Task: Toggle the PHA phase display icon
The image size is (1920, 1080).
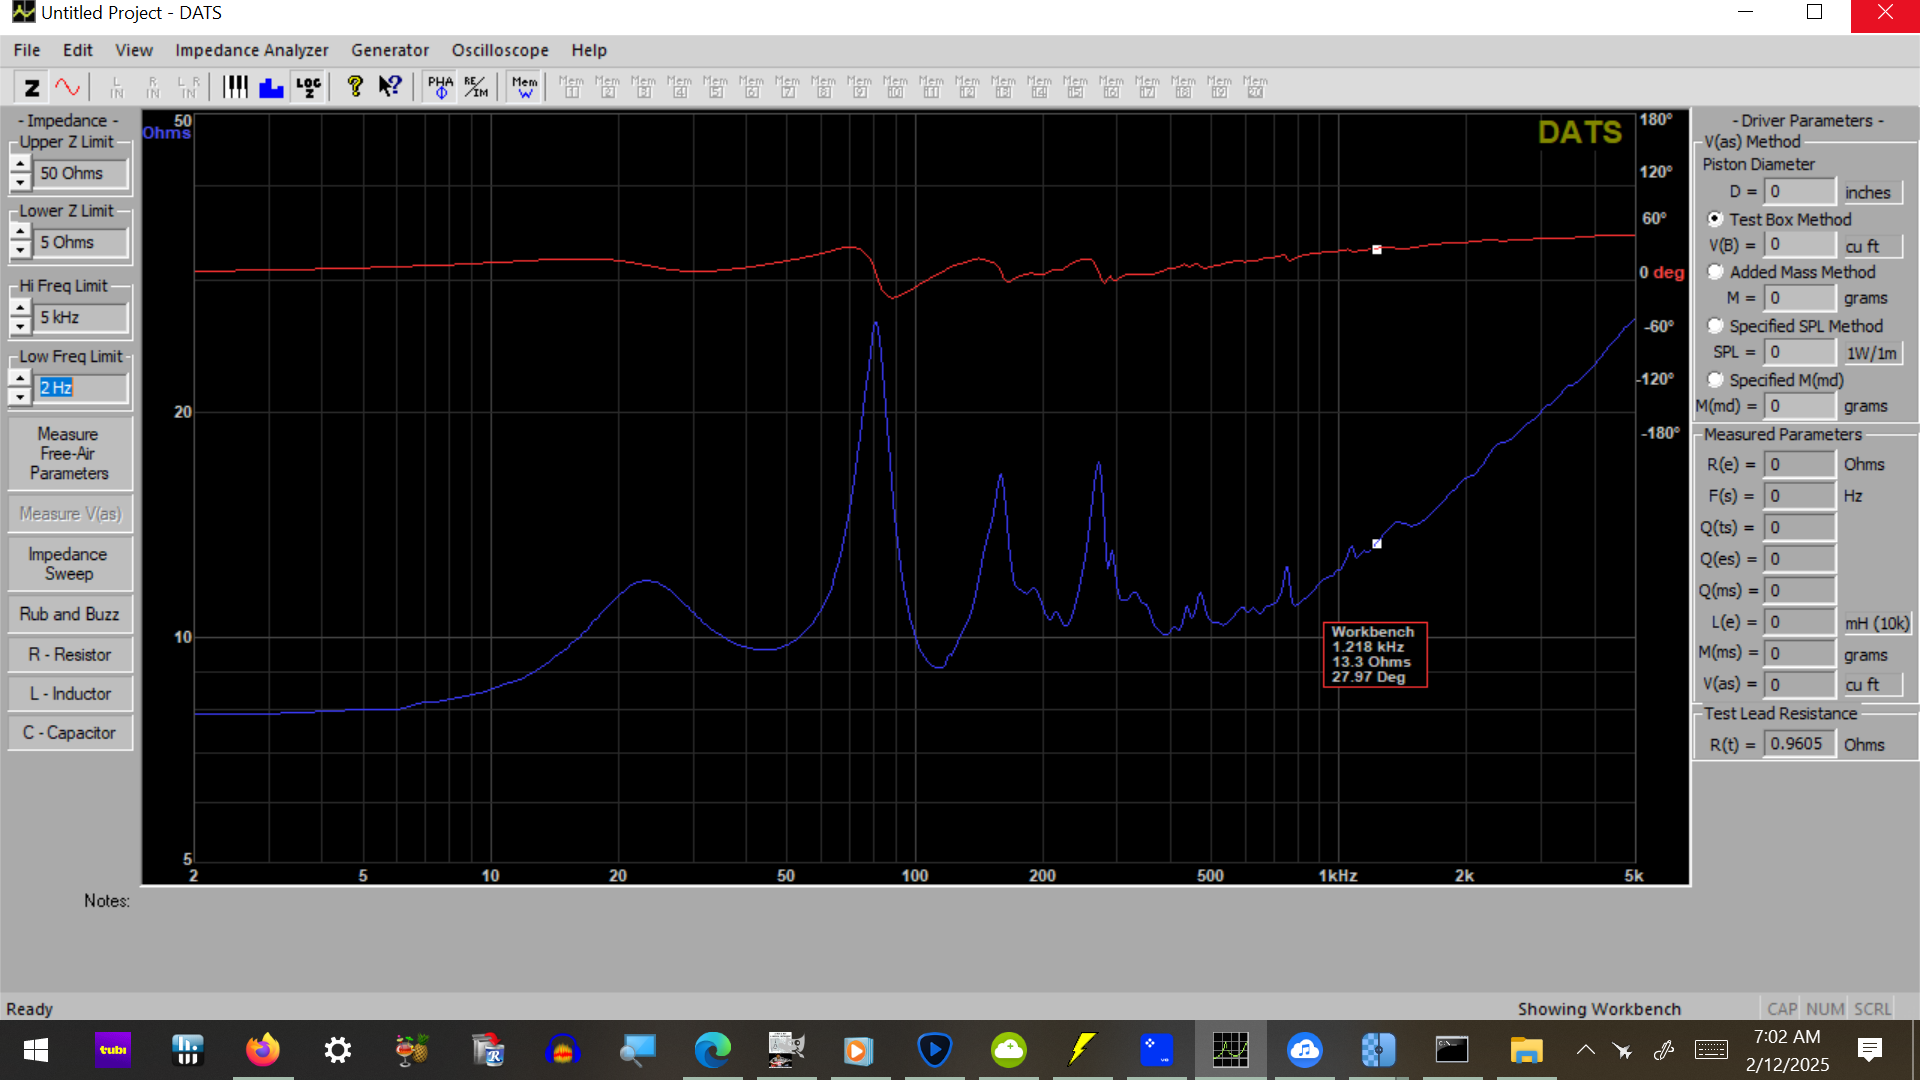Action: [x=440, y=87]
